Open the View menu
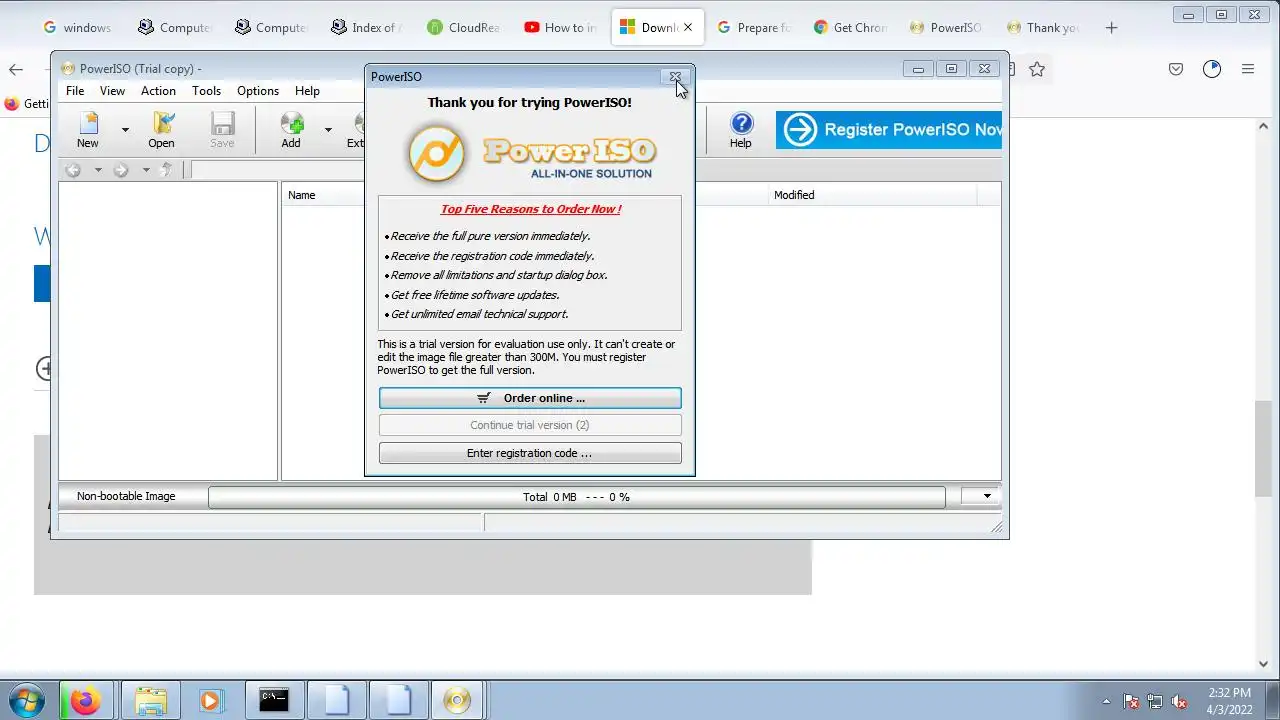 click(x=112, y=91)
